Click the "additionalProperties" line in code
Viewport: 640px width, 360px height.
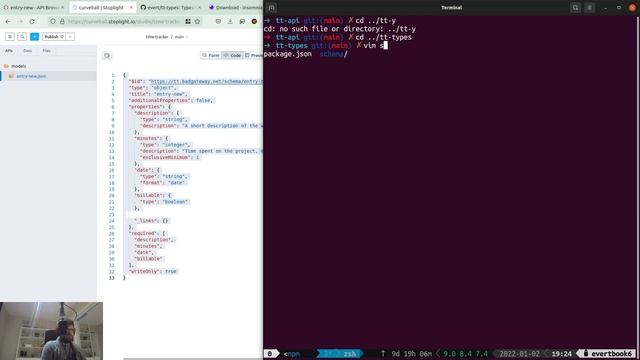pos(172,100)
